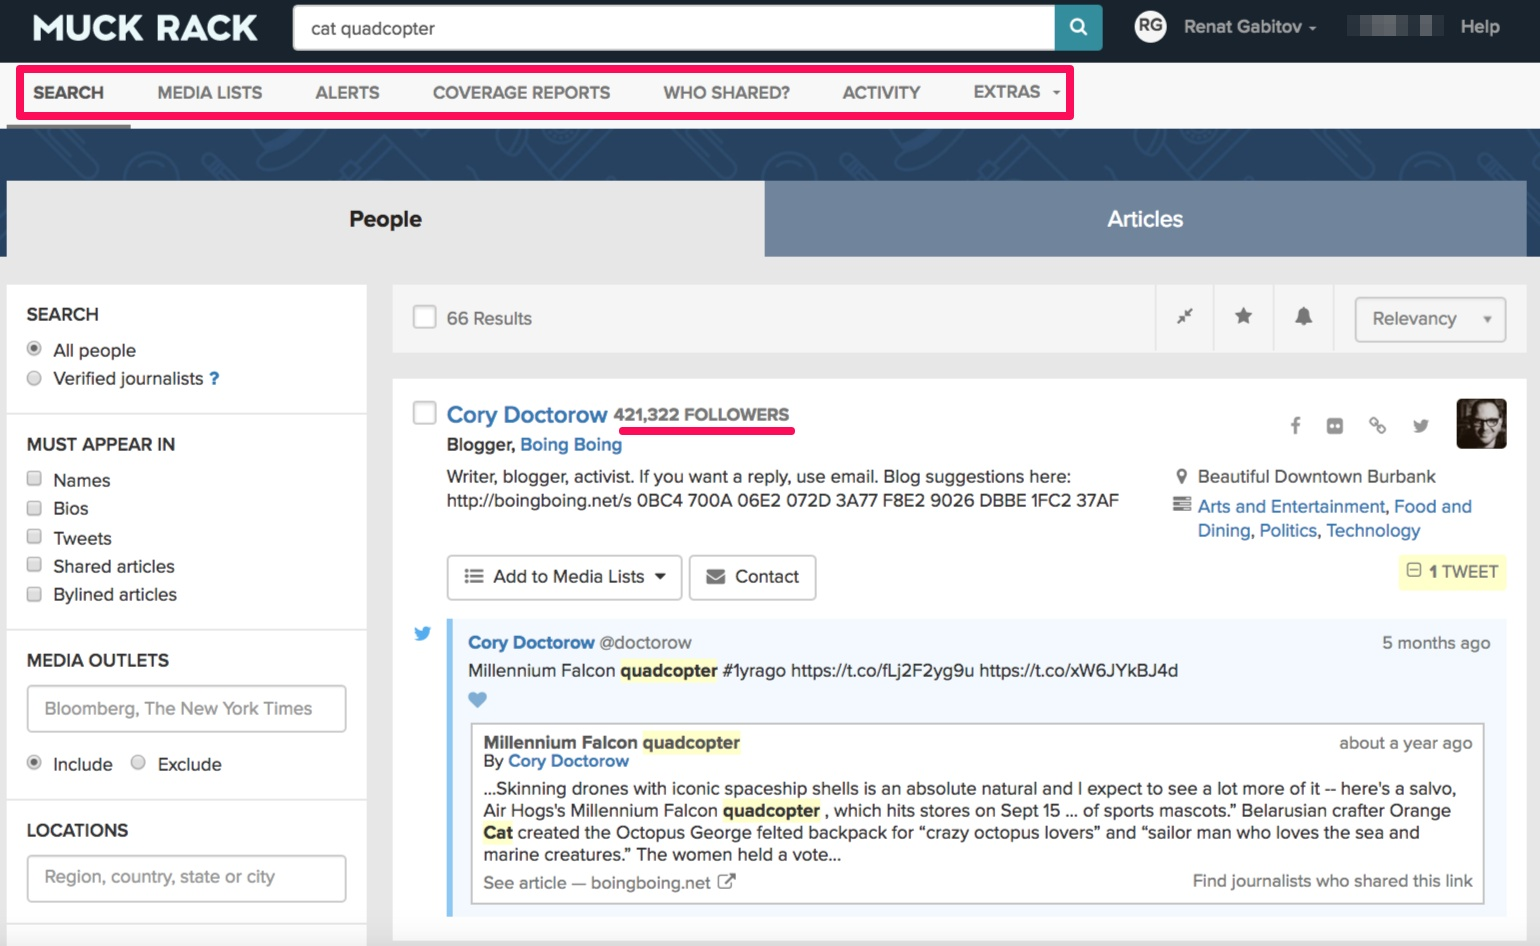
Task: Go to Media Lists
Action: click(210, 92)
